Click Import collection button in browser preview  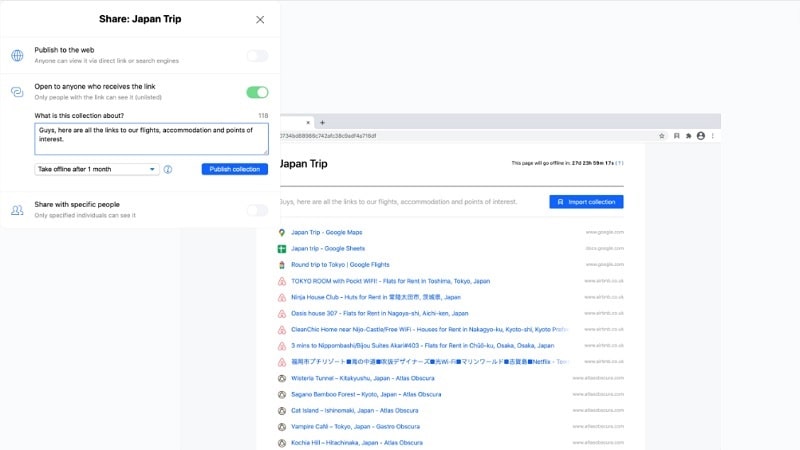pos(586,202)
